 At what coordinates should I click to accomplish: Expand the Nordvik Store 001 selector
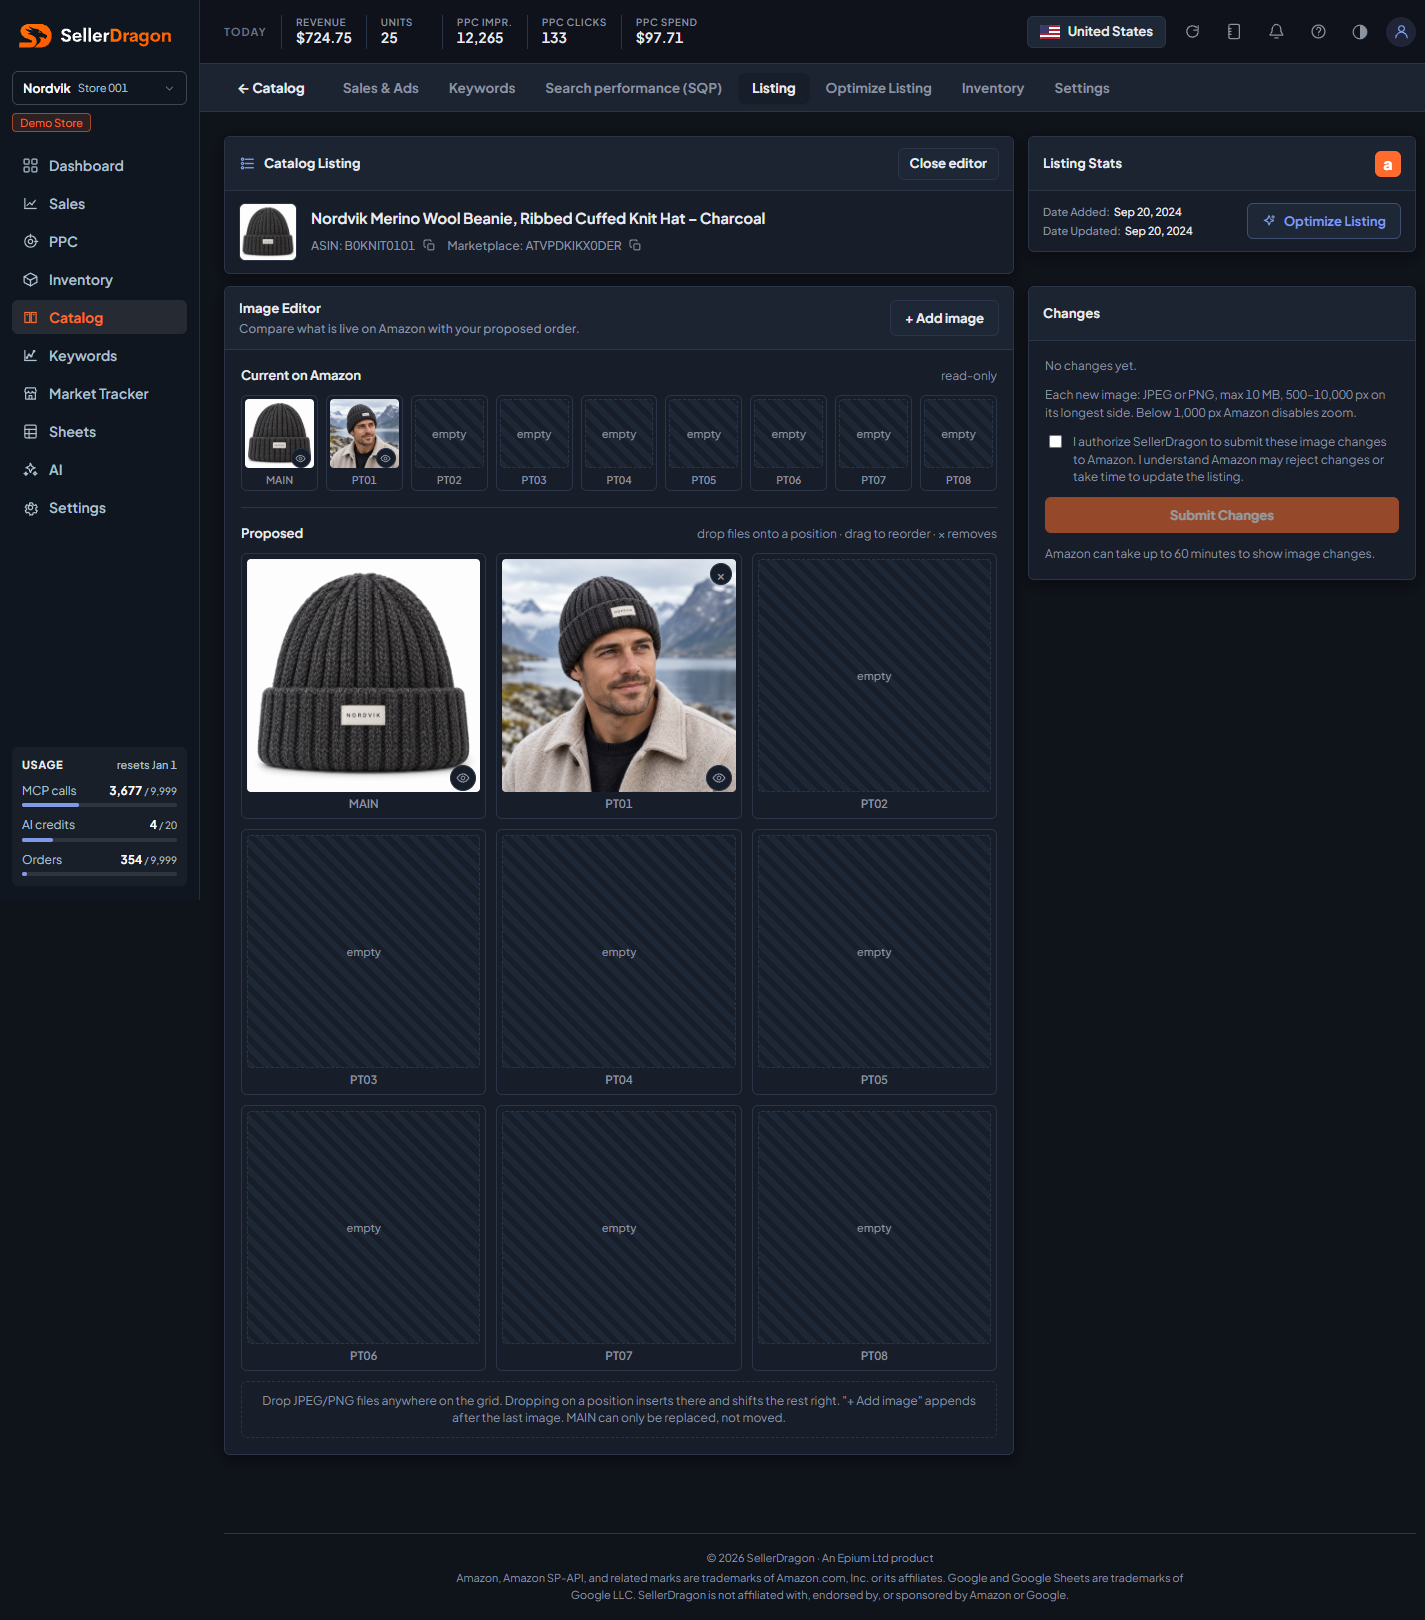[x=99, y=88]
